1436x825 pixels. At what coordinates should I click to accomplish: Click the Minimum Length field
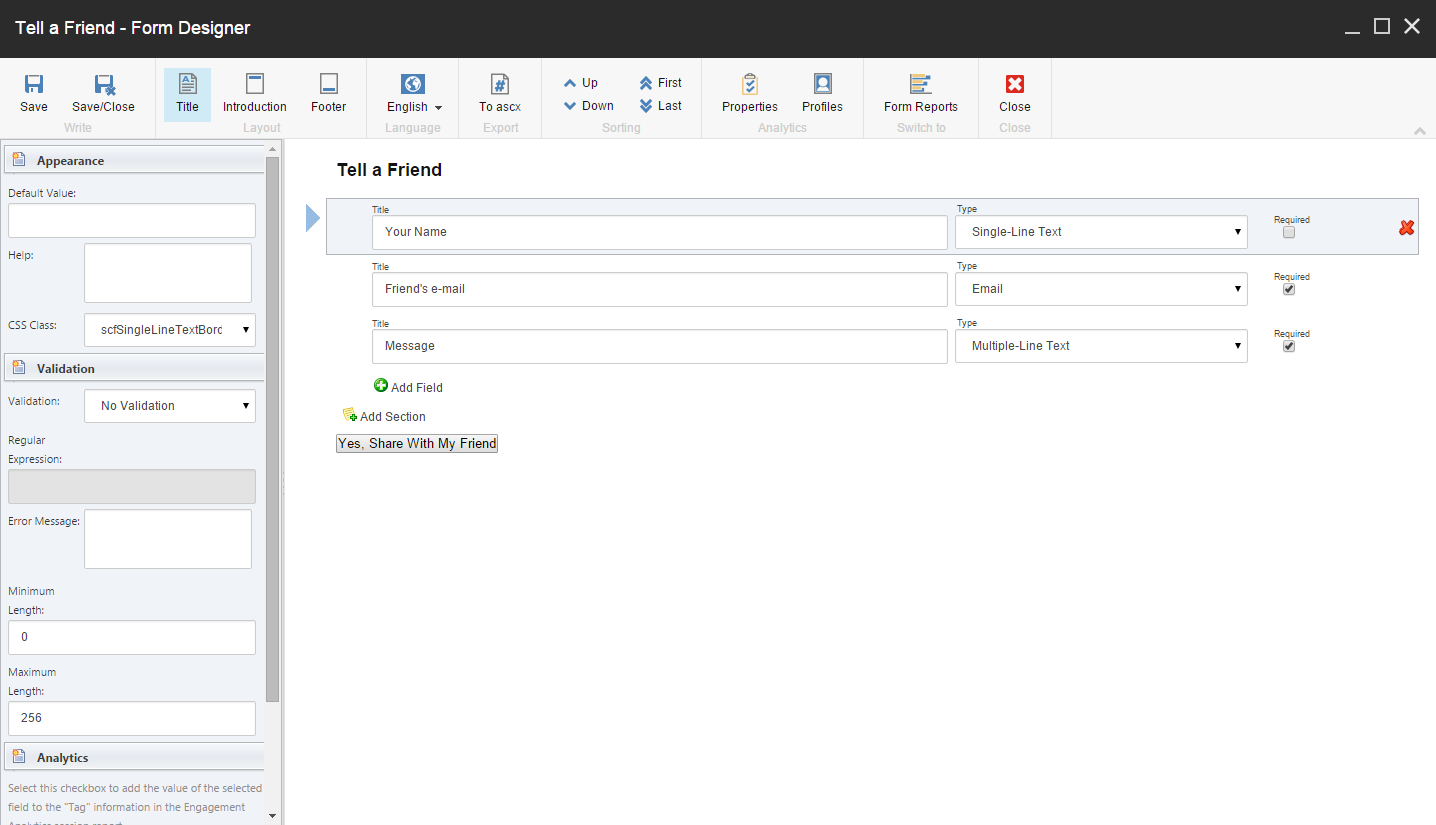coord(132,637)
